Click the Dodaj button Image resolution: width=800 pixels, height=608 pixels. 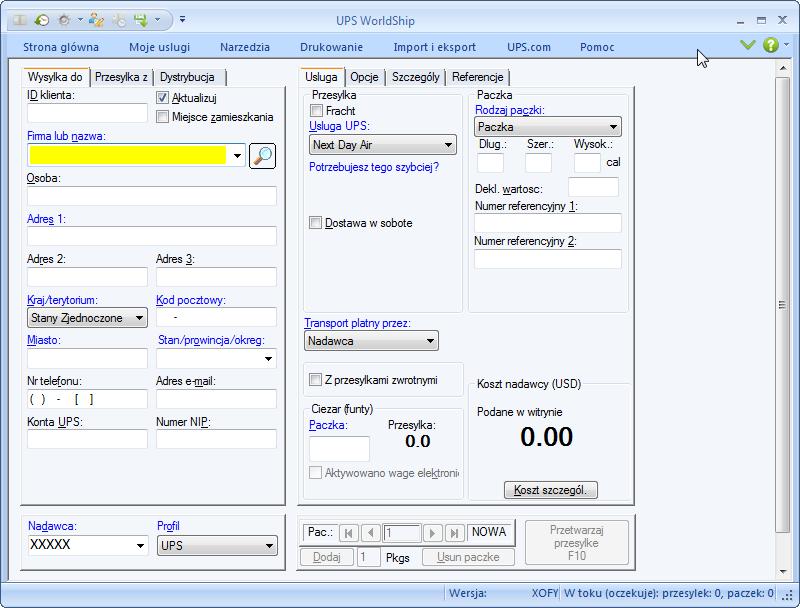pyautogui.click(x=327, y=557)
